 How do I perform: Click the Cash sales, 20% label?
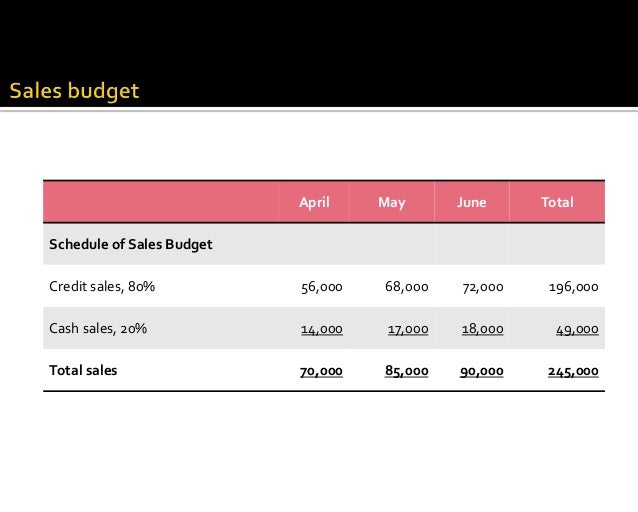(98, 328)
